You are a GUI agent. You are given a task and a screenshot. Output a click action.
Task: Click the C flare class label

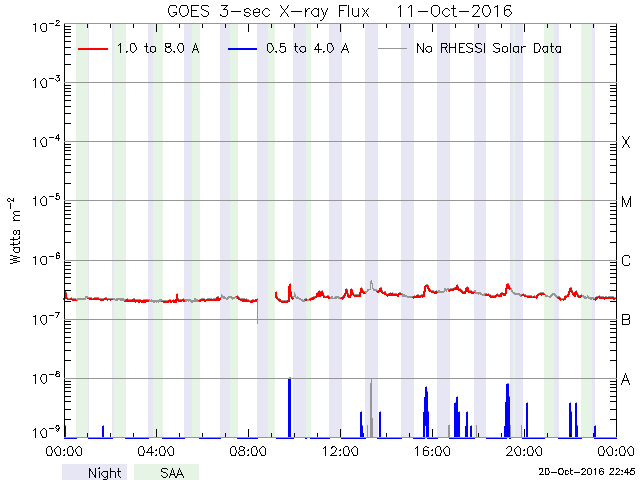[x=626, y=261]
